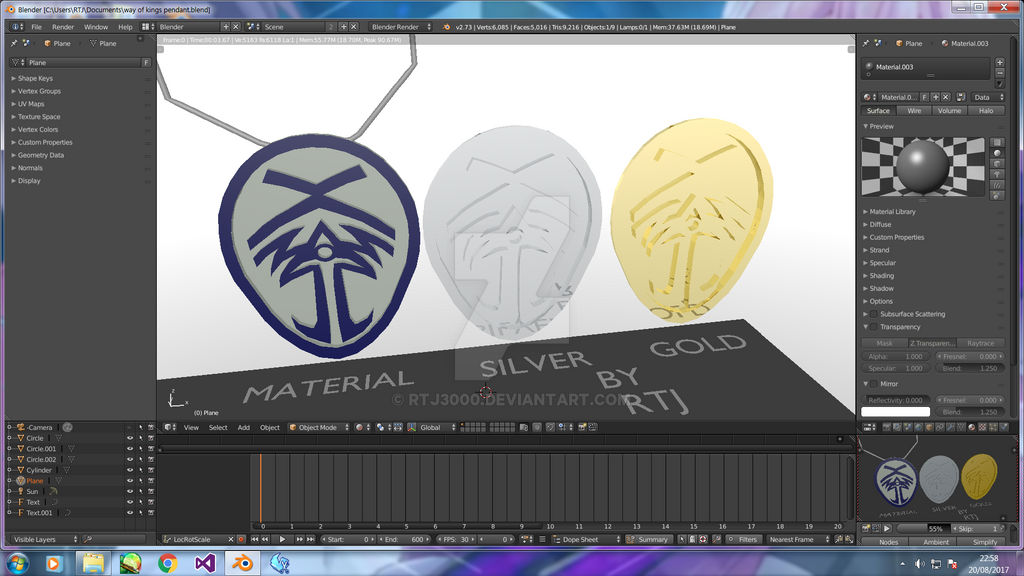Enable the Transparency checkbox

[x=874, y=327]
